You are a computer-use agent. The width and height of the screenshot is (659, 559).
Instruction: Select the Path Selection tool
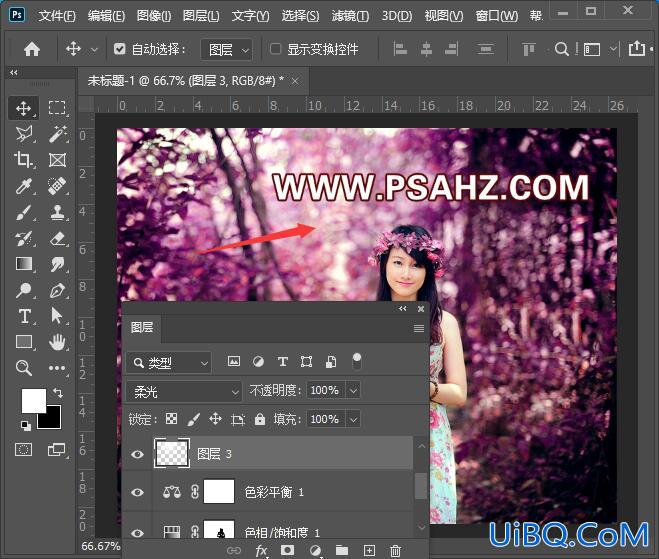(x=57, y=316)
